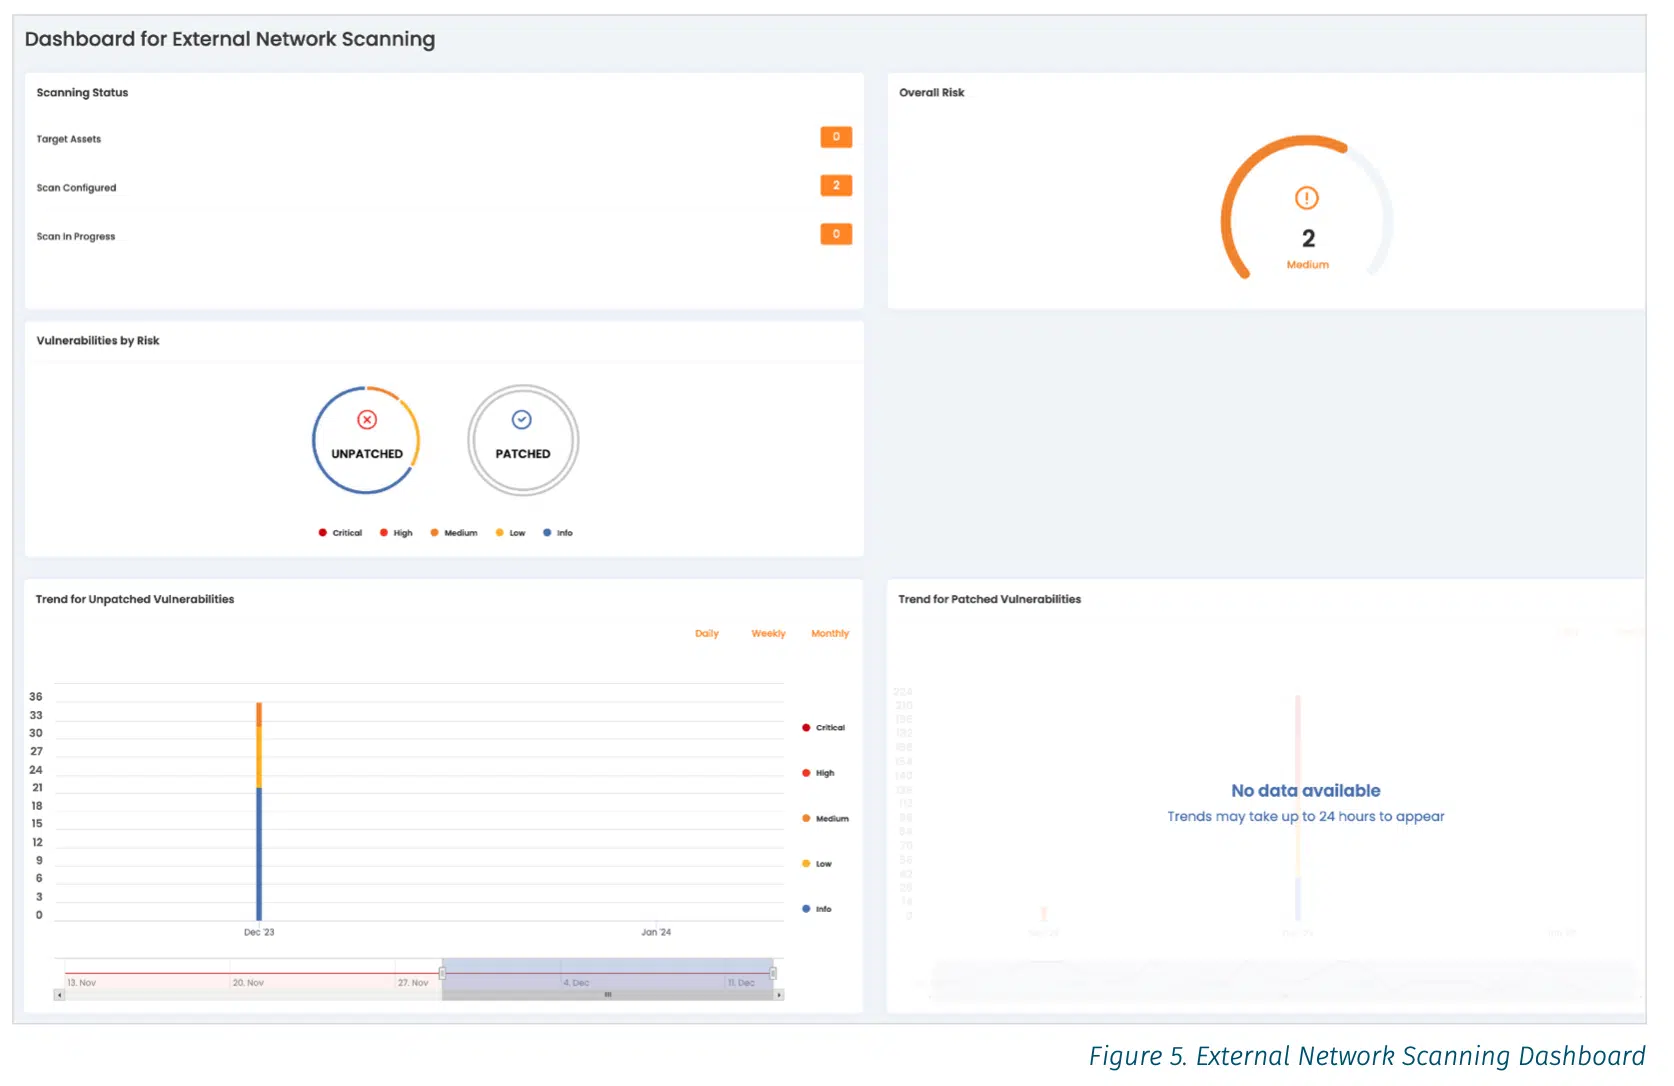Open the Scan Configured count badge
Viewport: 1674px width, 1086px height.
click(836, 186)
